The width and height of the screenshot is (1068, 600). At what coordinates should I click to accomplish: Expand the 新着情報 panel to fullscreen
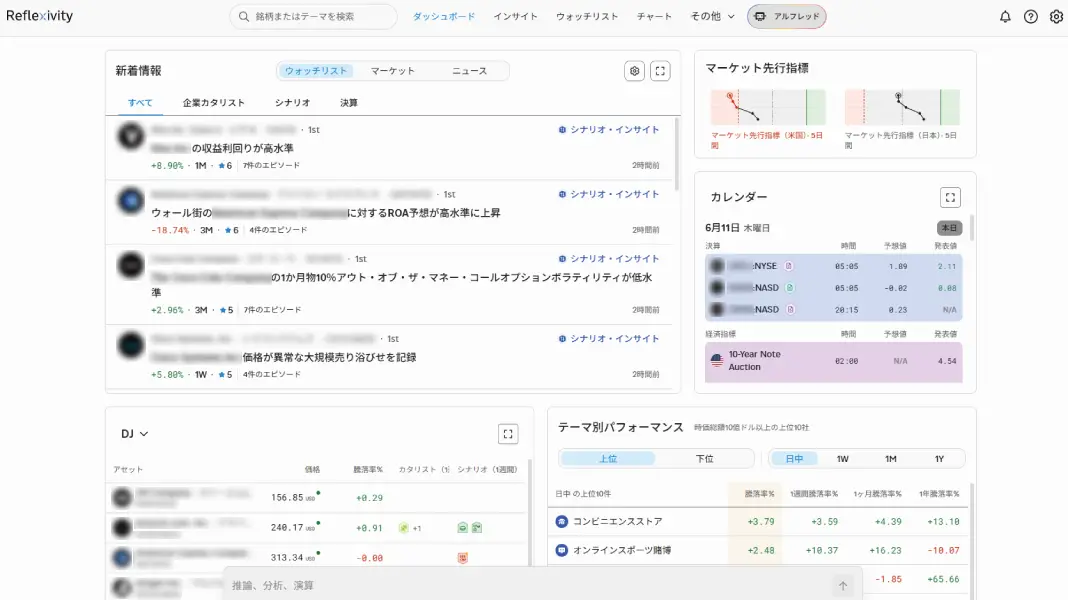(x=660, y=71)
